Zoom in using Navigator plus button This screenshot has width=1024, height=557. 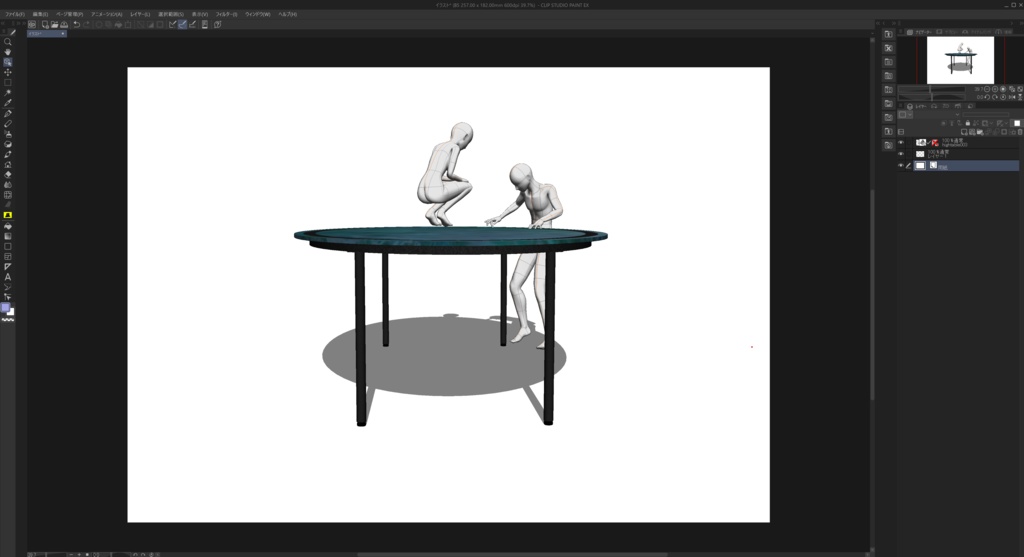pos(995,89)
